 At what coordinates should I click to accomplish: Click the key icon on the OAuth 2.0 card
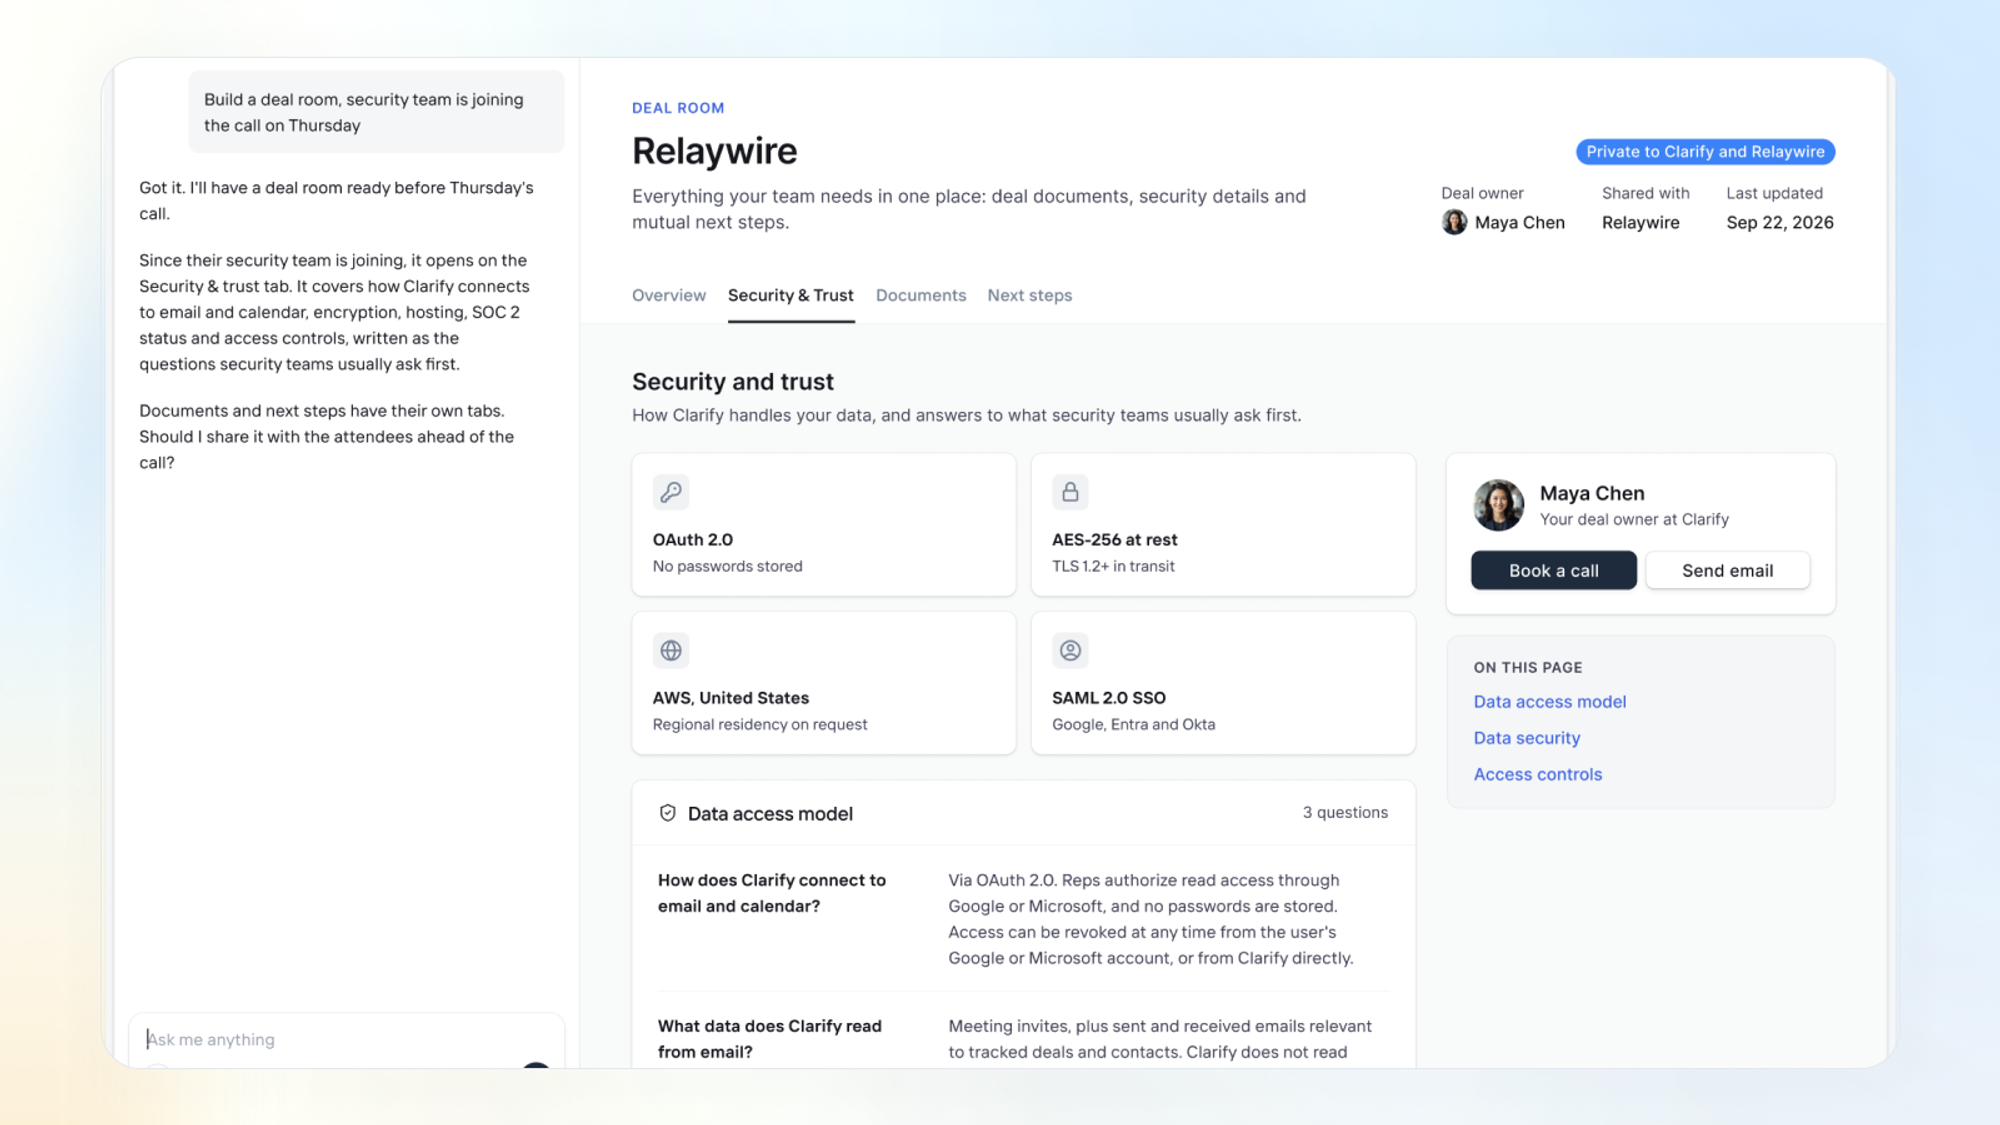coord(671,492)
